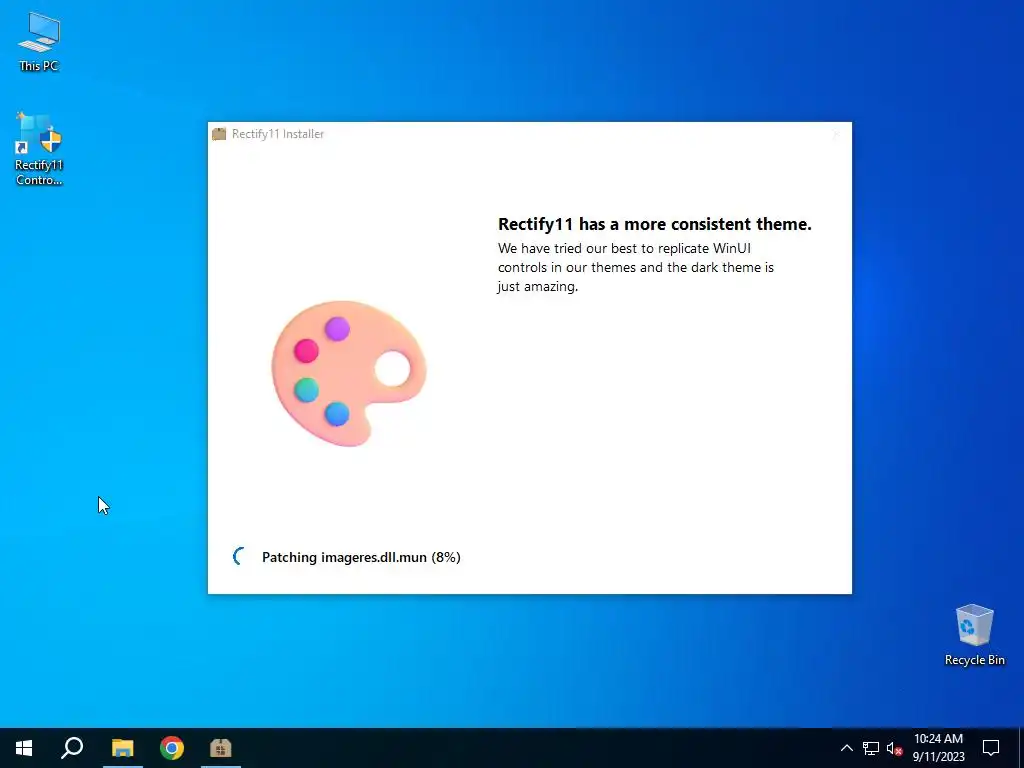This screenshot has width=1024, height=768.
Task: Open taskbar search magnifier
Action: pos(72,748)
